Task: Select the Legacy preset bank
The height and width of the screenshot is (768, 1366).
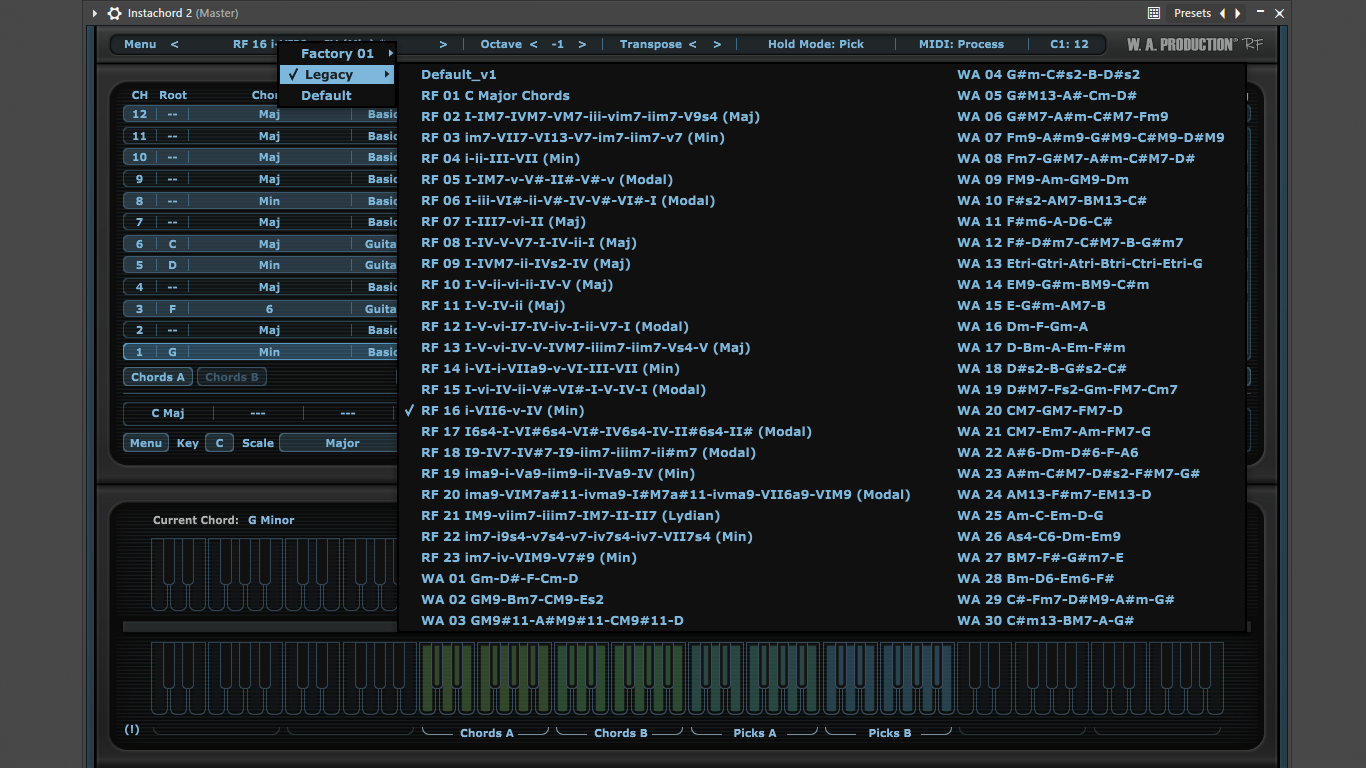Action: coord(337,74)
